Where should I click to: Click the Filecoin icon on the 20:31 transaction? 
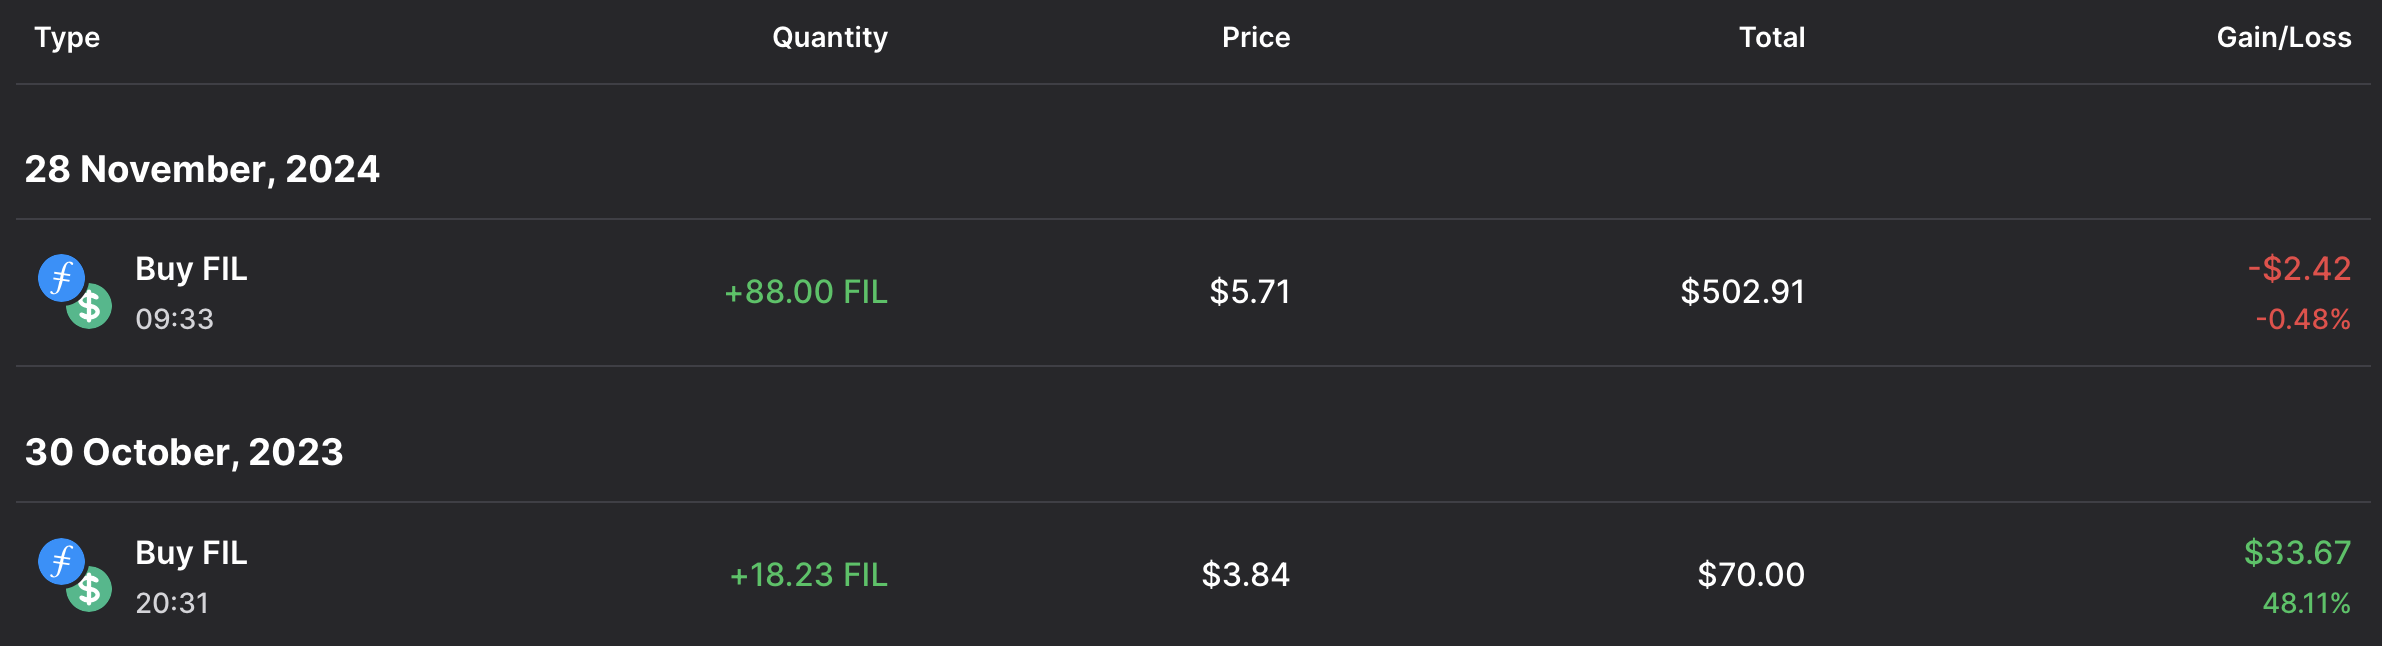(60, 561)
